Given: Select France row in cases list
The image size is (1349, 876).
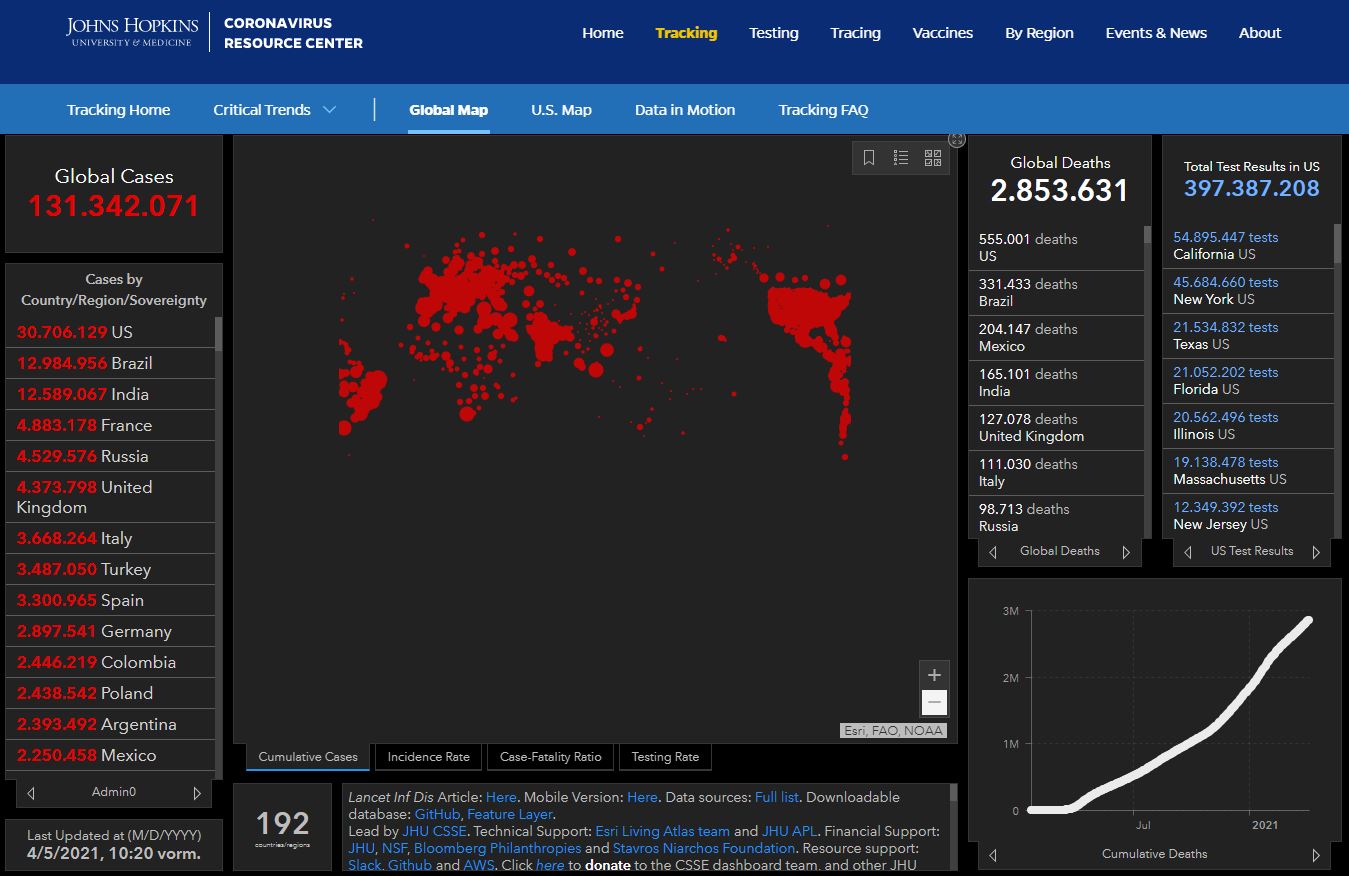Looking at the screenshot, I should click(x=111, y=425).
